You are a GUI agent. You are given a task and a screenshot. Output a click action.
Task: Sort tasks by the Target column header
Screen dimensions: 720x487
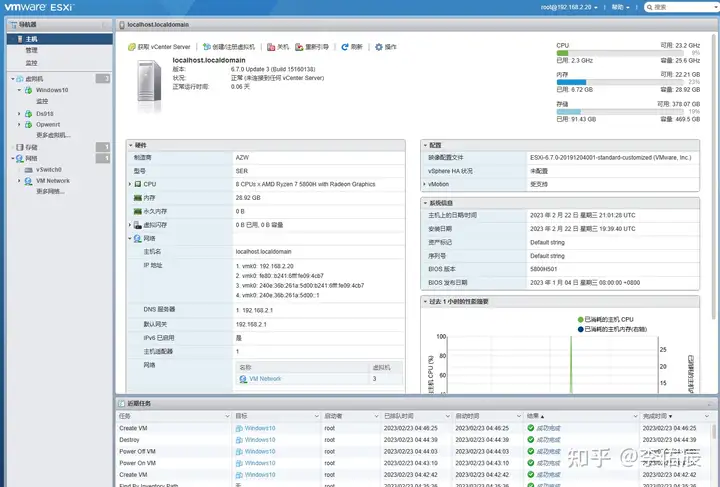click(x=276, y=416)
